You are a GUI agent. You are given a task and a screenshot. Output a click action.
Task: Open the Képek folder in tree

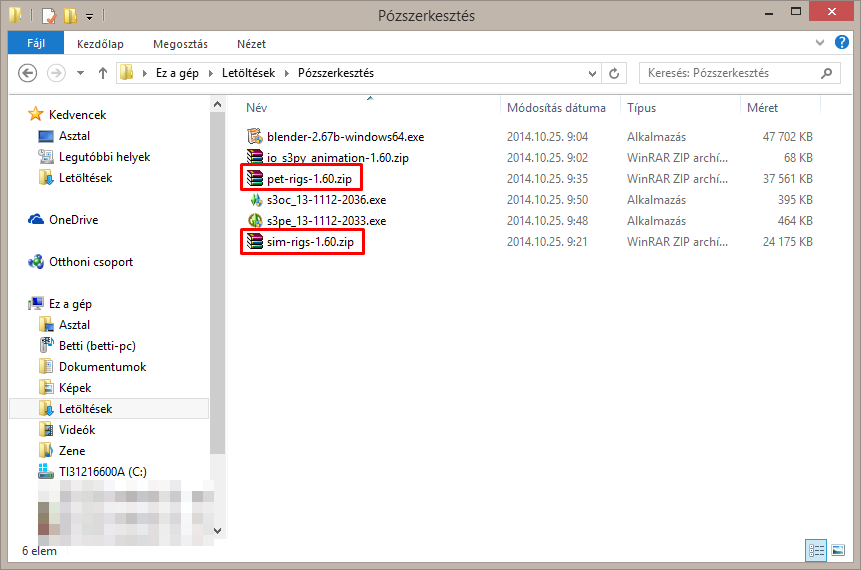(75, 388)
